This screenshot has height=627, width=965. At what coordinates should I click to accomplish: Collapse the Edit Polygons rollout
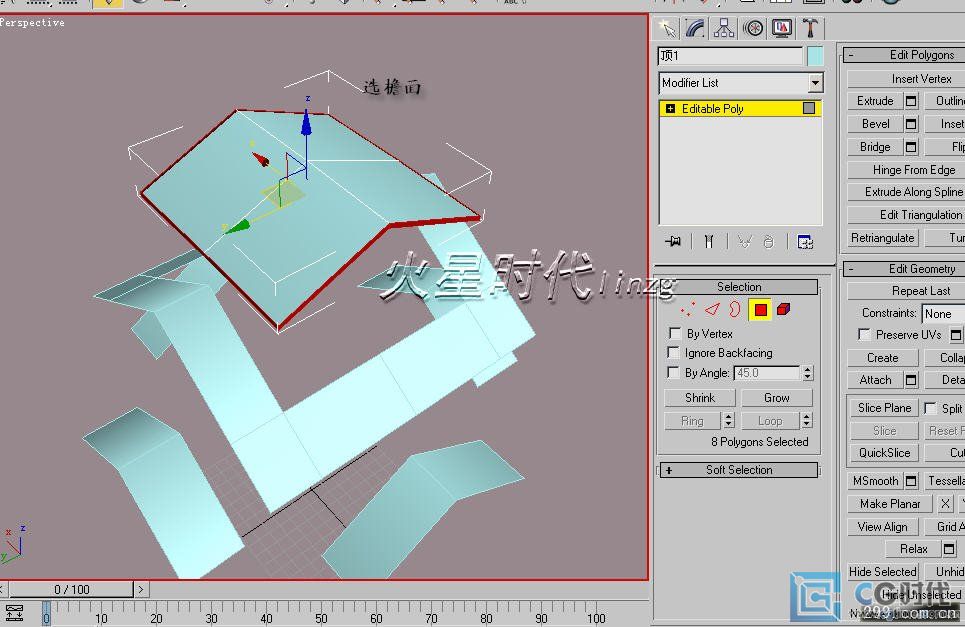(904, 55)
